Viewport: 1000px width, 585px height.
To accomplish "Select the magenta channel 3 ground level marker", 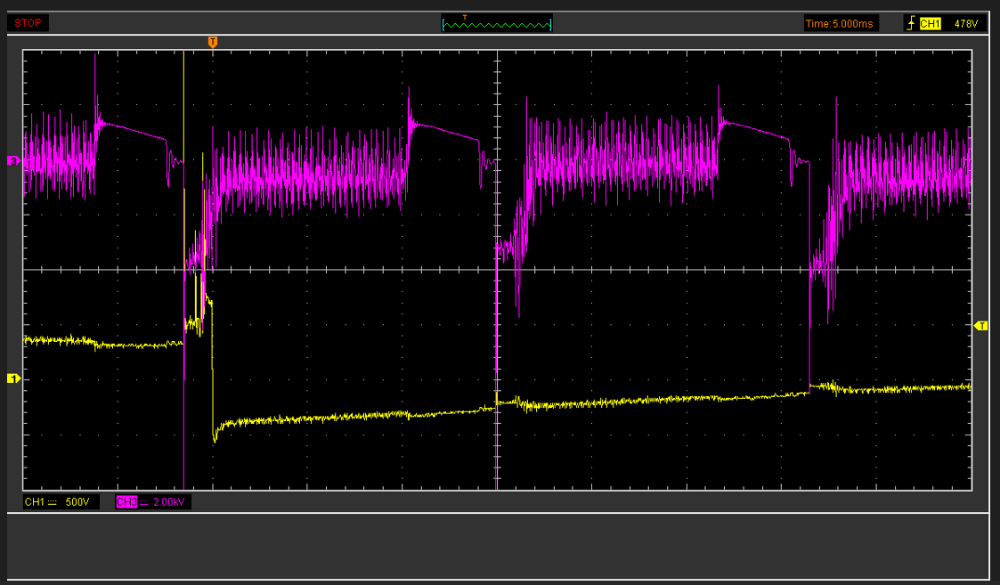I will (14, 160).
